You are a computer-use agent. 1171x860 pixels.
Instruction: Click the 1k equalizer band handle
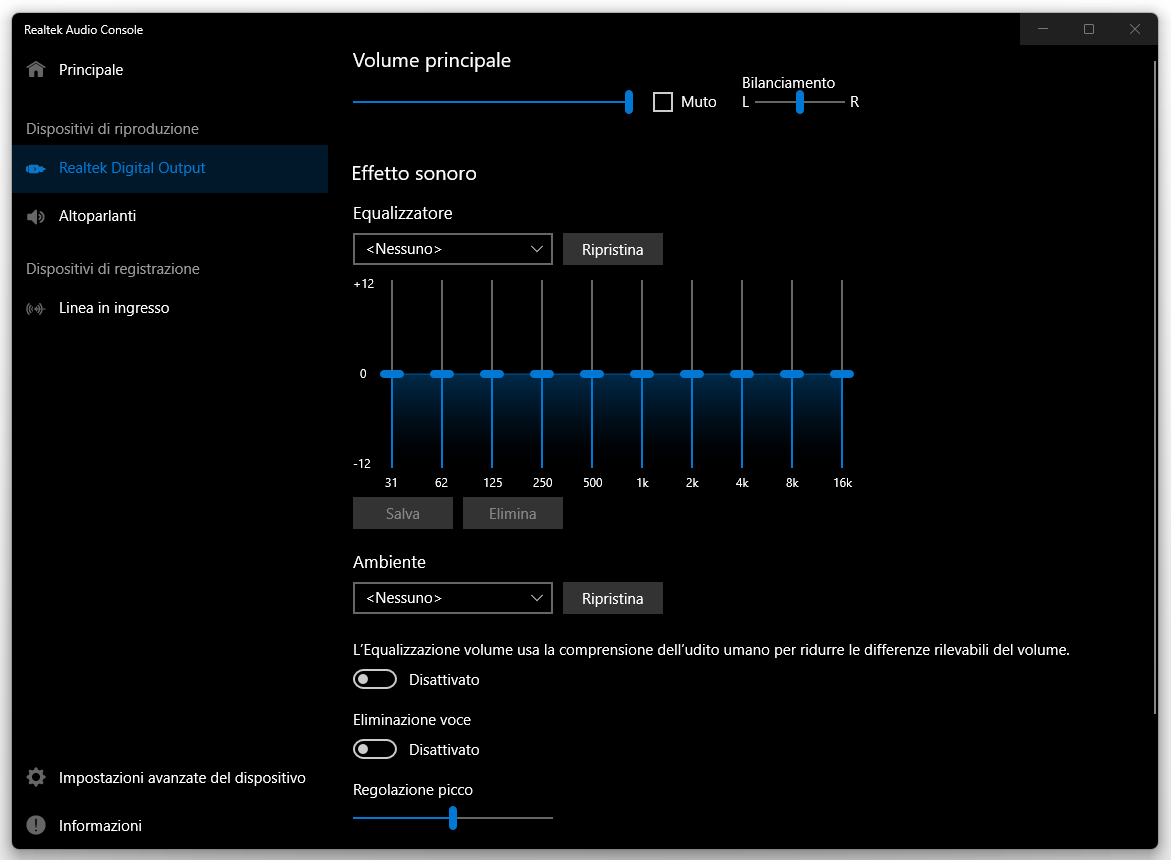[642, 374]
